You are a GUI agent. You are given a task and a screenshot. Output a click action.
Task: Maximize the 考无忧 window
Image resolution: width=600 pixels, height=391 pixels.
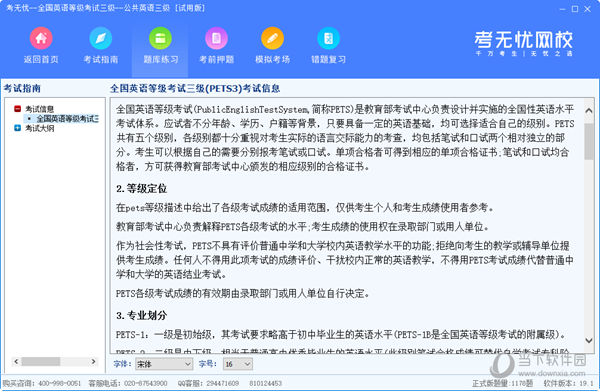click(575, 9)
